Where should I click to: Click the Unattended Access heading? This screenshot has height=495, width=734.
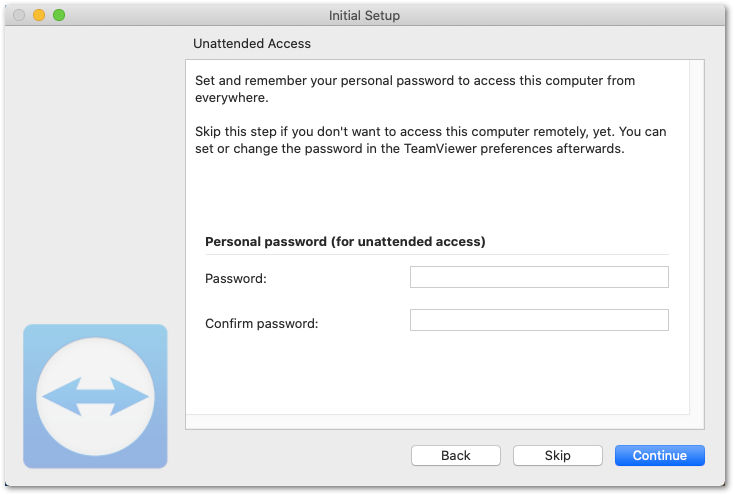[252, 44]
